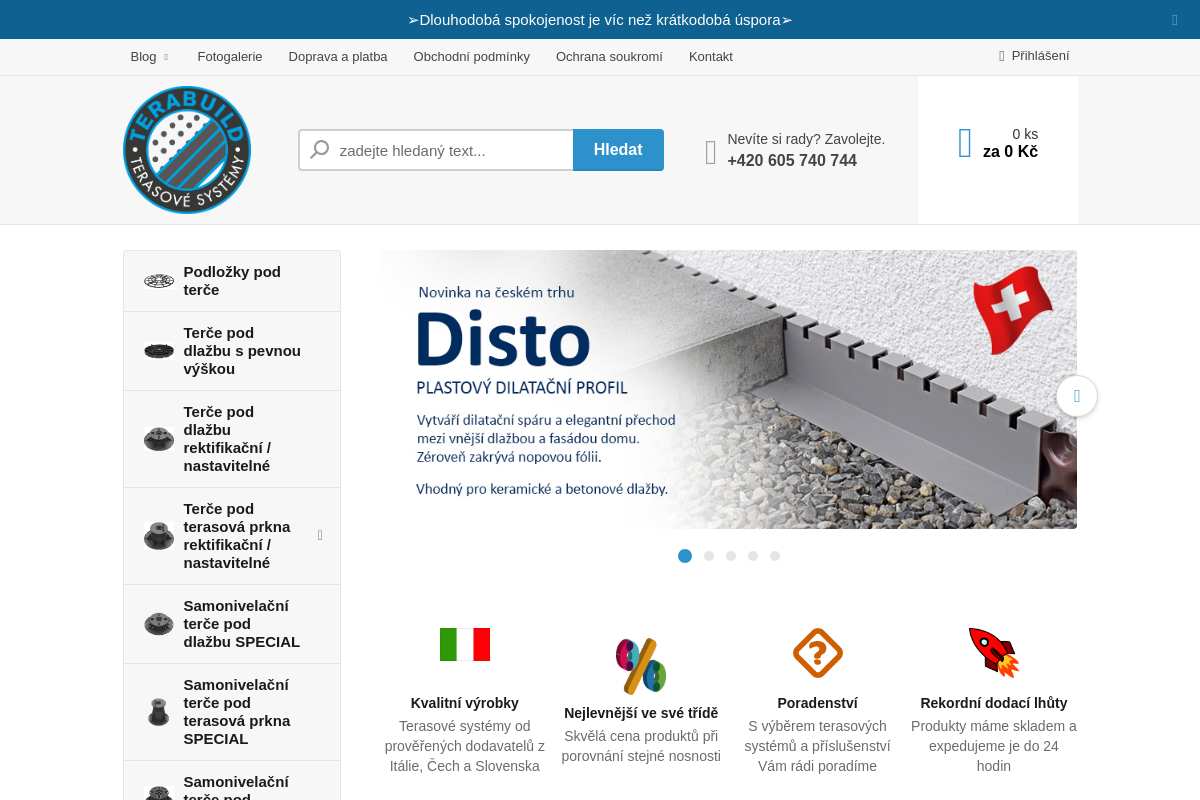Click the red rocket icon
This screenshot has height=800, width=1200.
pyautogui.click(x=994, y=653)
